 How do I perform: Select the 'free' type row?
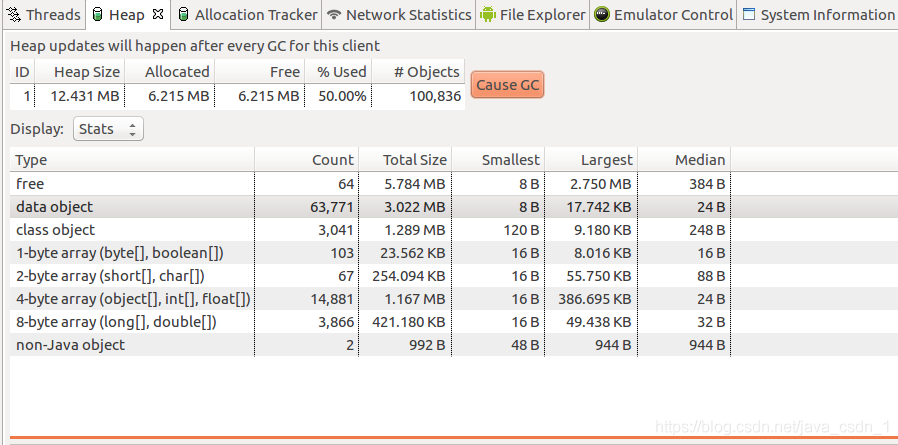pyautogui.click(x=454, y=184)
